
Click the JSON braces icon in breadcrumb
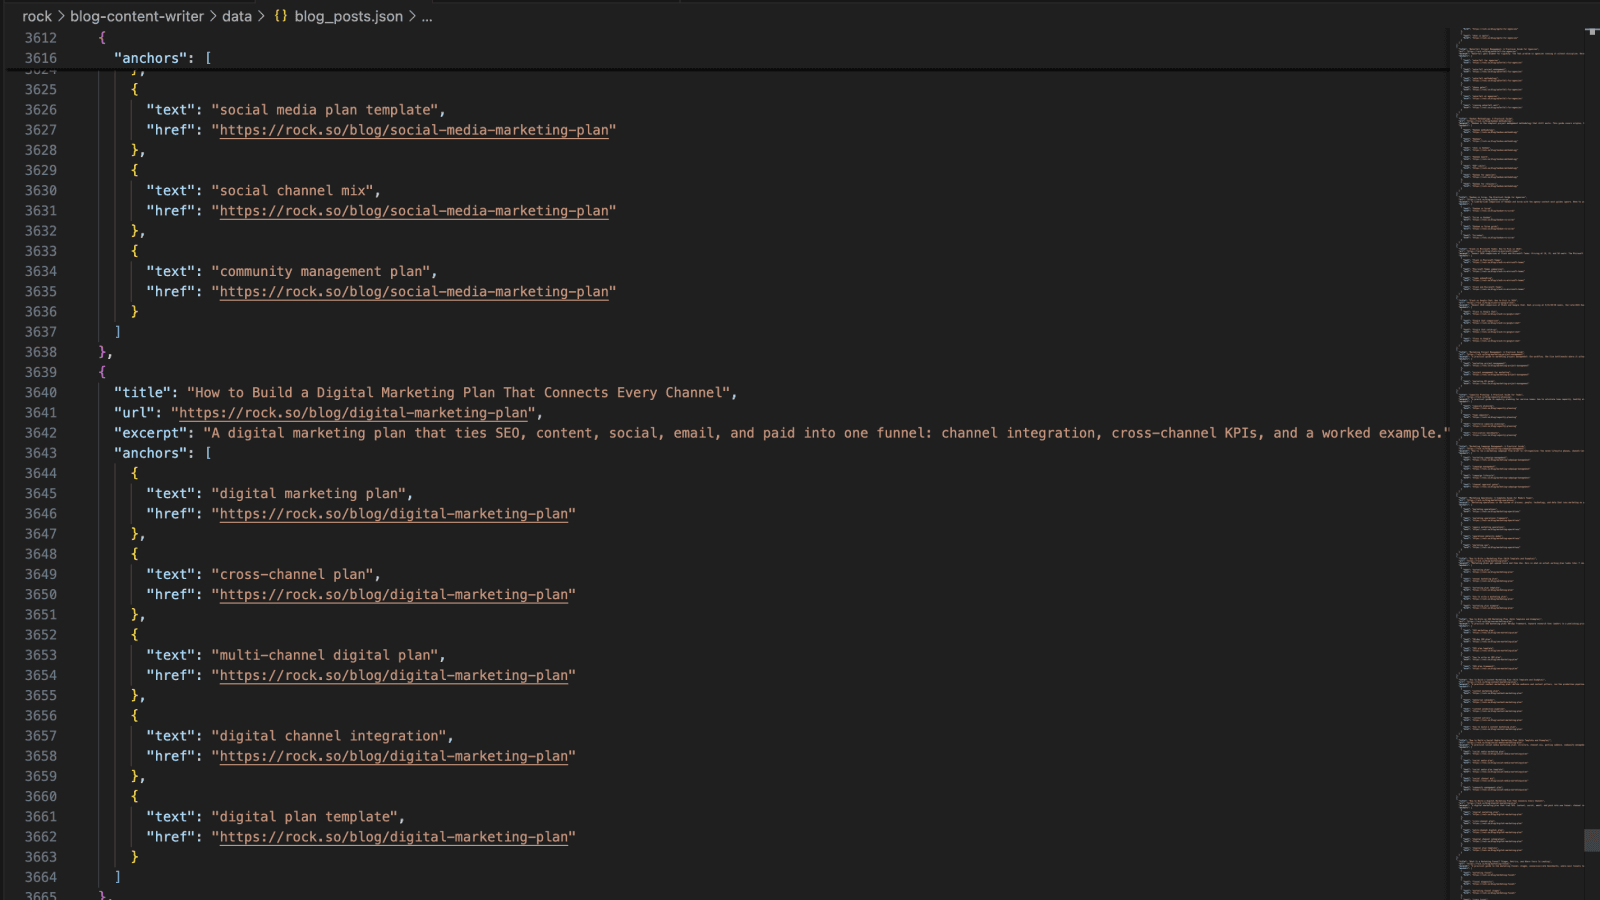(x=281, y=16)
